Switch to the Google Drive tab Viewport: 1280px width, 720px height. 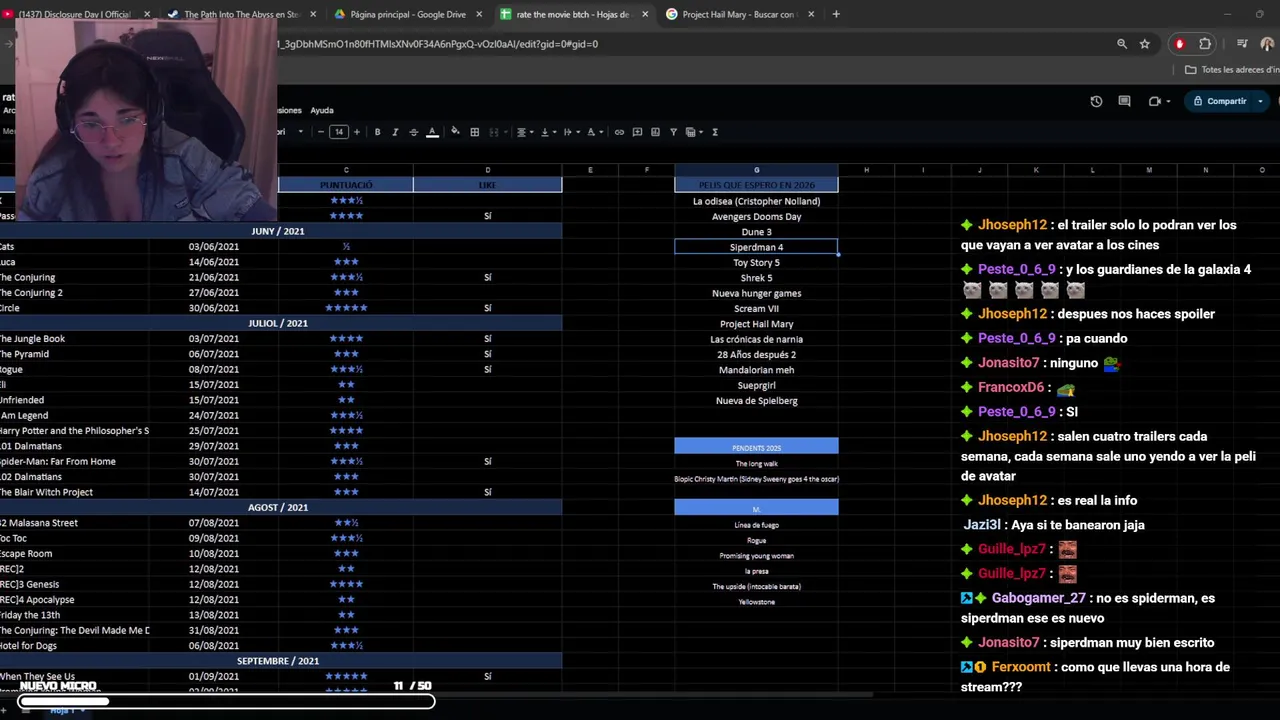(406, 14)
